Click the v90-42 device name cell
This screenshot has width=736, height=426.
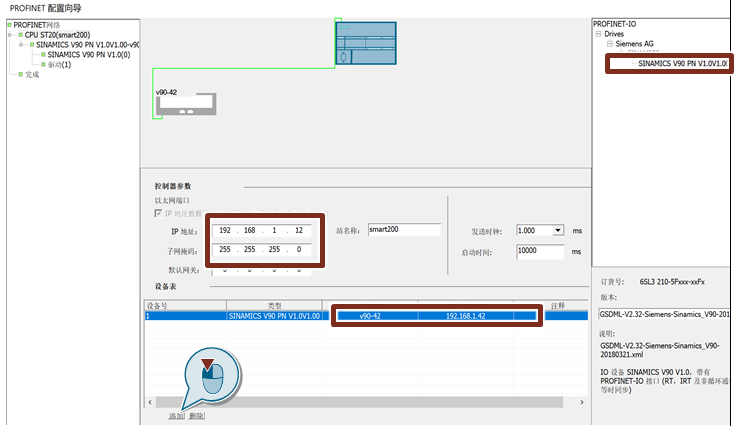[x=370, y=316]
